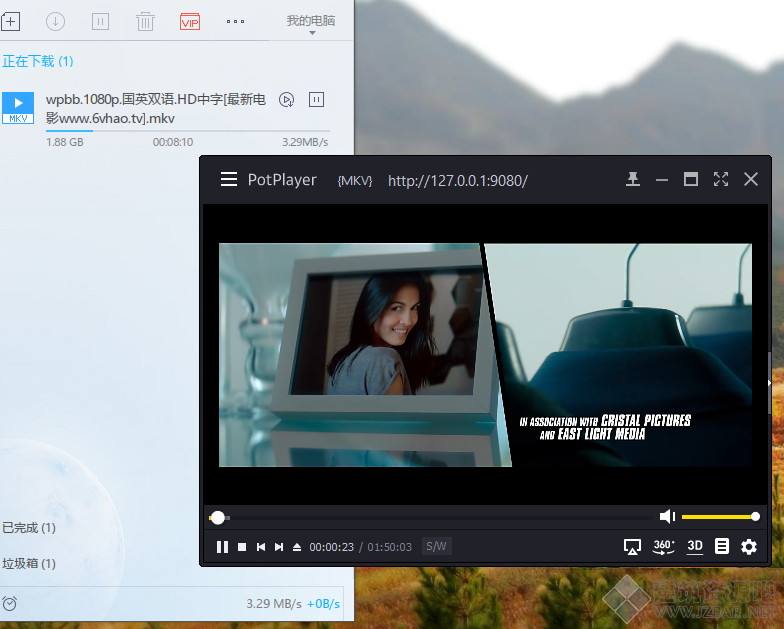This screenshot has width=784, height=629.
Task: Minimize the PotPlayer window
Action: 662,180
